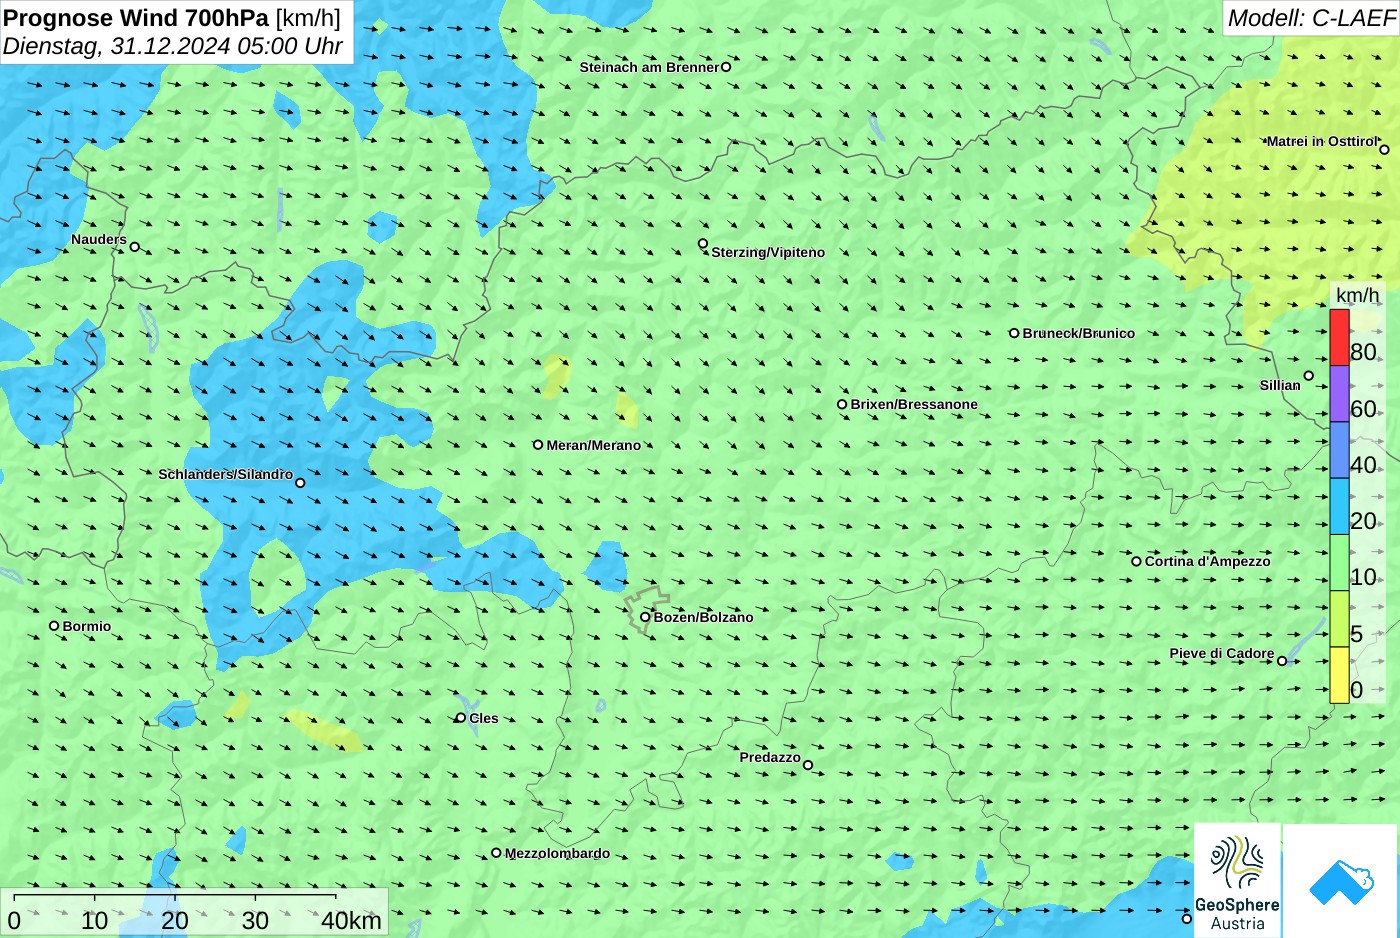Click the red 80 km/h legend swatch
Viewport: 1400px width, 938px height.
(1339, 338)
